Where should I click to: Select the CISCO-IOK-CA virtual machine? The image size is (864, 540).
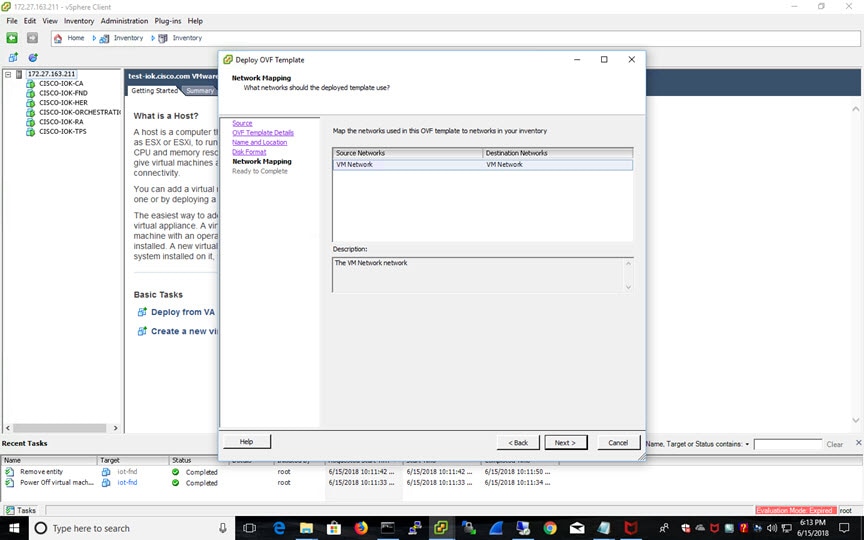(x=61, y=83)
